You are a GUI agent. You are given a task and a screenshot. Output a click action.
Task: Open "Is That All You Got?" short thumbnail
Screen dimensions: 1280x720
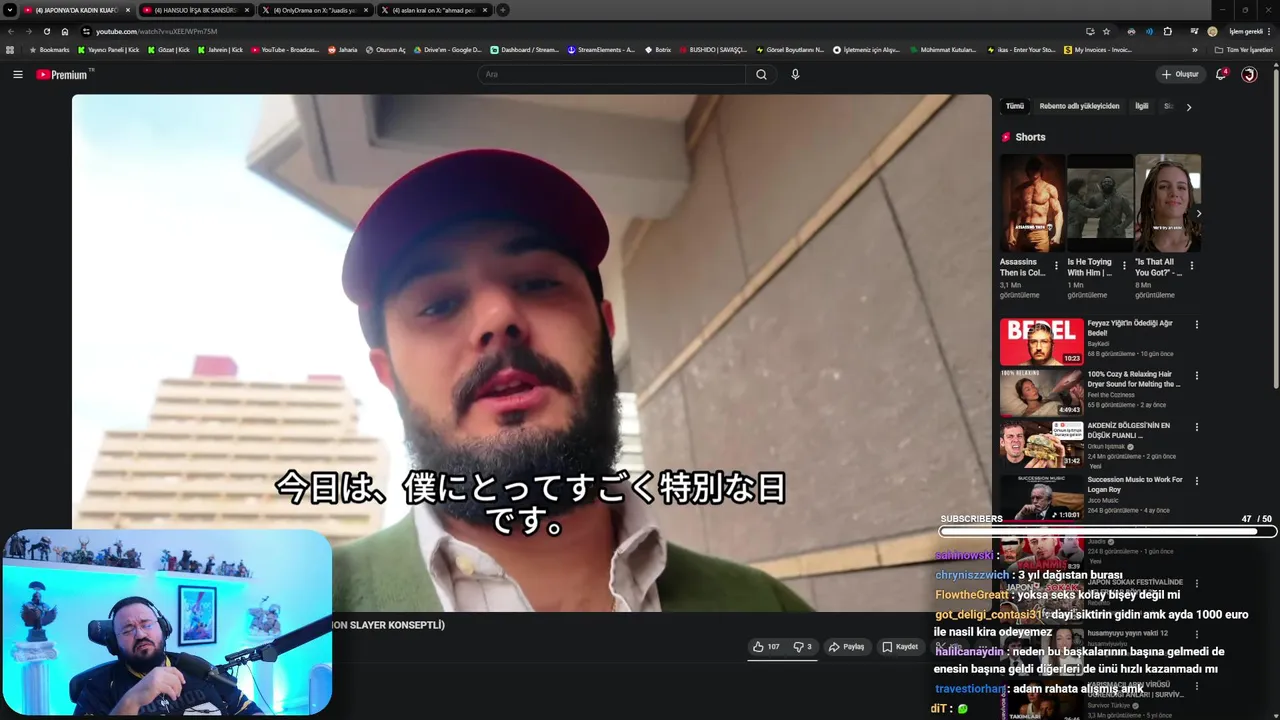(x=1167, y=203)
